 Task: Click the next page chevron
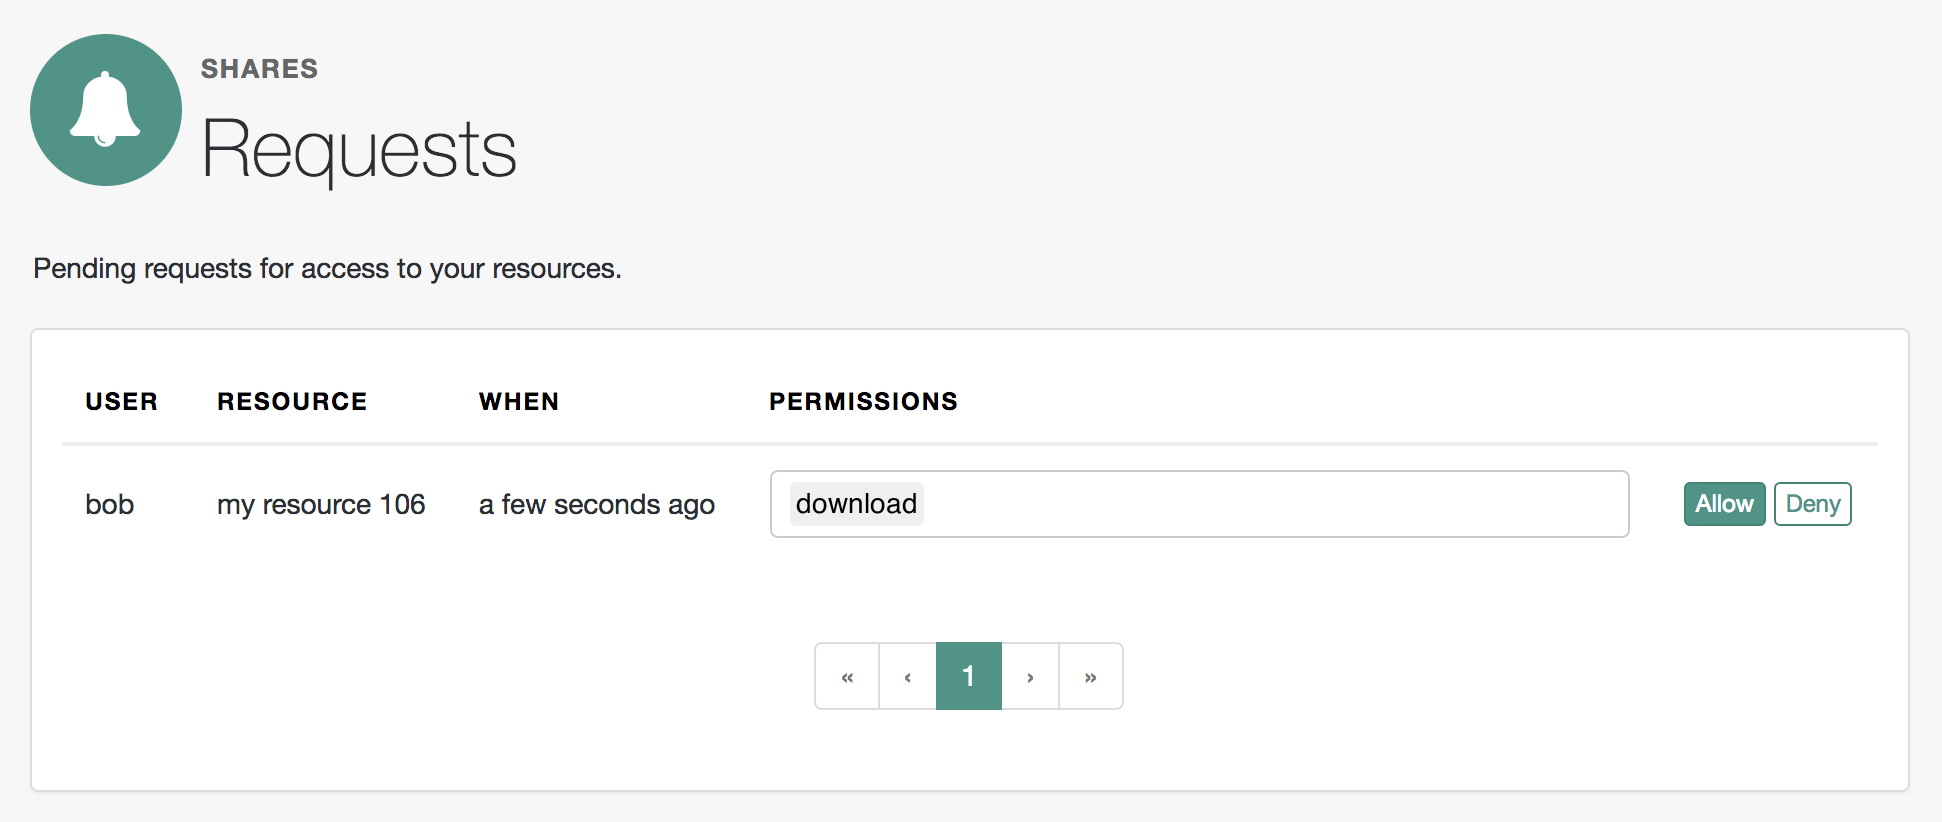[x=1030, y=676]
